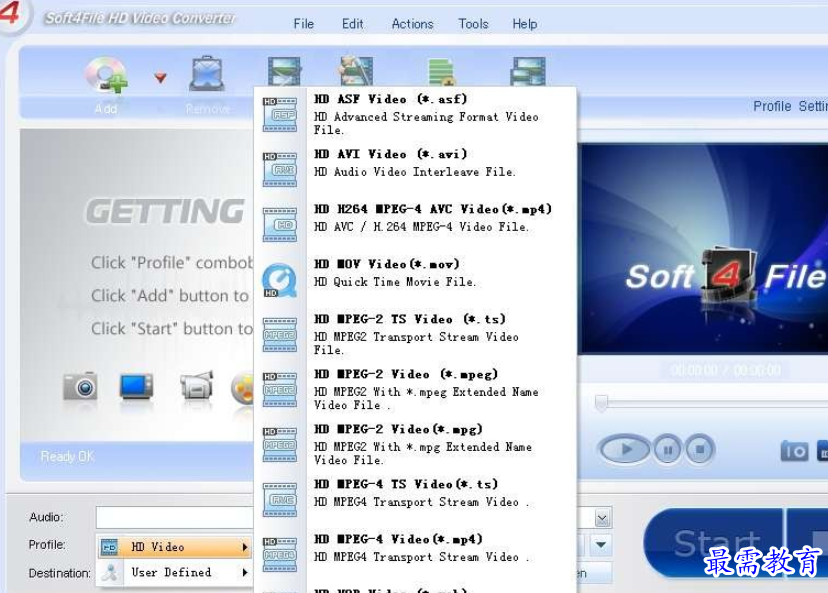Click the QuickTime MOV format icon
This screenshot has height=593, width=828.
click(x=279, y=280)
